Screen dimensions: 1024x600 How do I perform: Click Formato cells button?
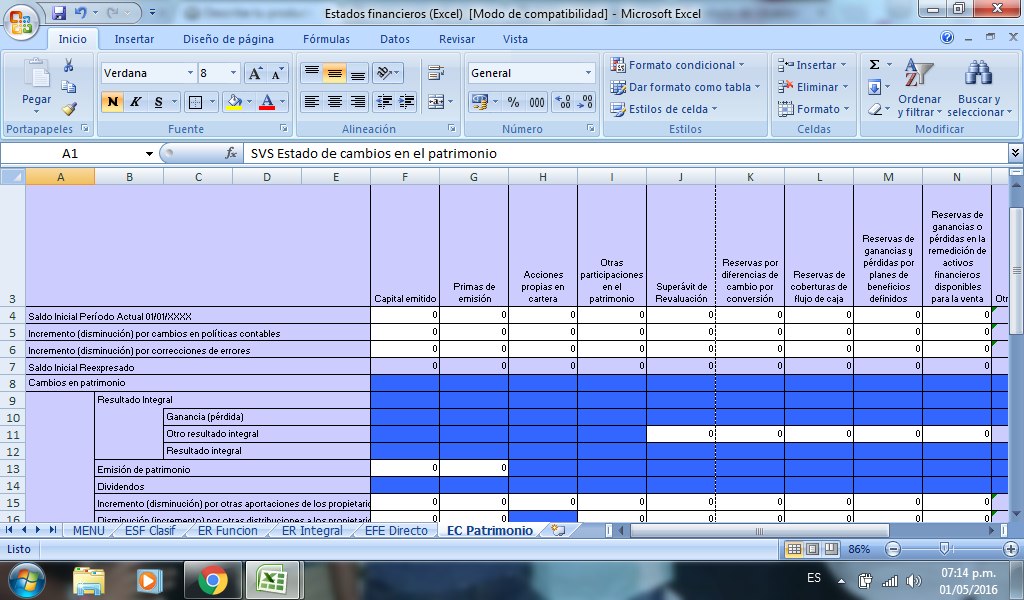pyautogui.click(x=814, y=109)
